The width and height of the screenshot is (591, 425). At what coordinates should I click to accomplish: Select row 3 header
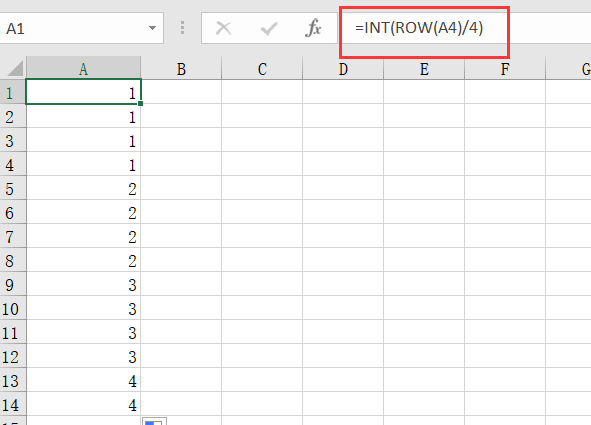pyautogui.click(x=13, y=140)
